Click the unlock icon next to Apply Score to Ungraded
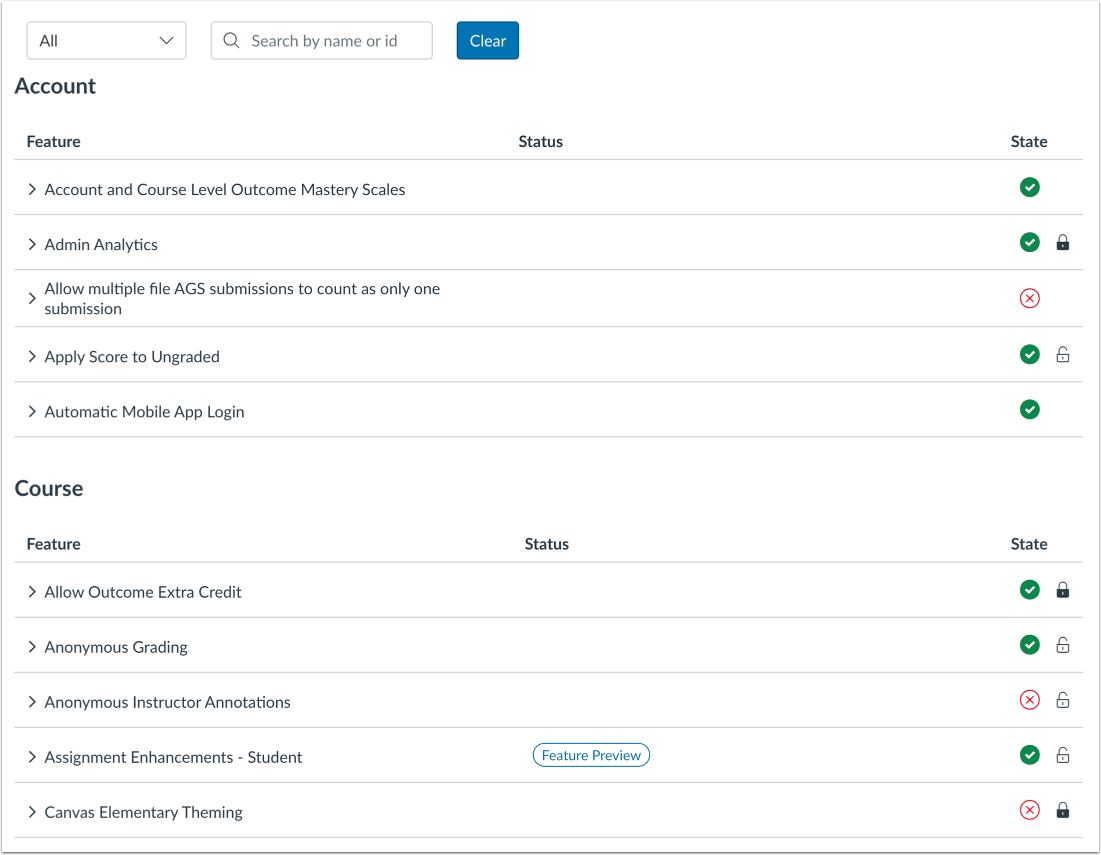This screenshot has height=855, width=1101. click(1063, 354)
